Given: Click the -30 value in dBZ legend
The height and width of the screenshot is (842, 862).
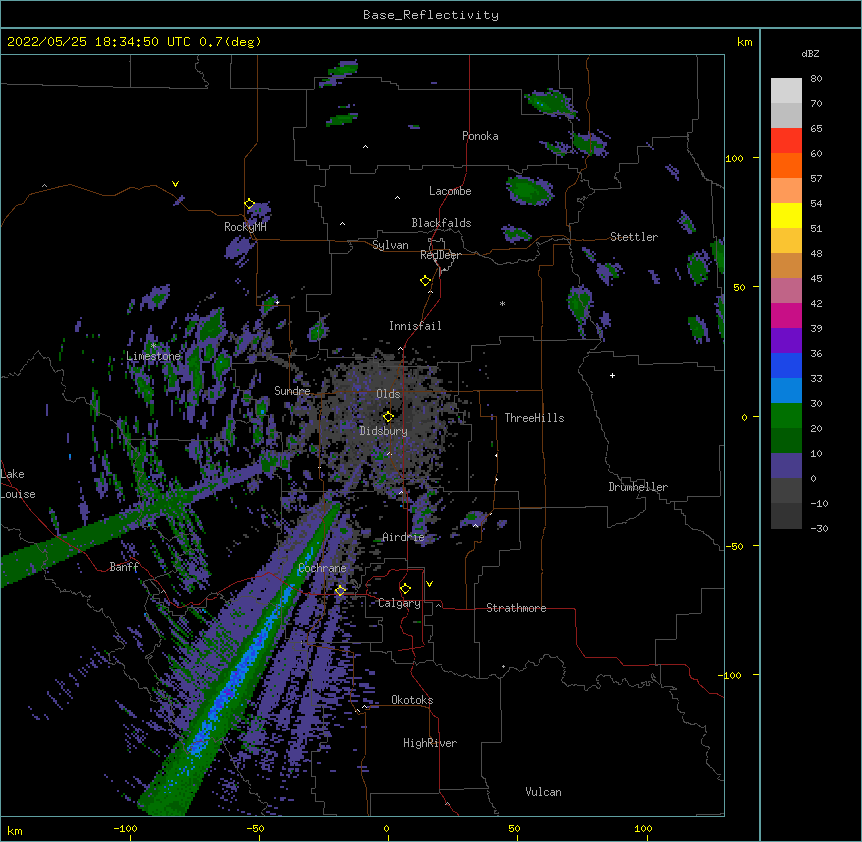Looking at the screenshot, I should [819, 528].
